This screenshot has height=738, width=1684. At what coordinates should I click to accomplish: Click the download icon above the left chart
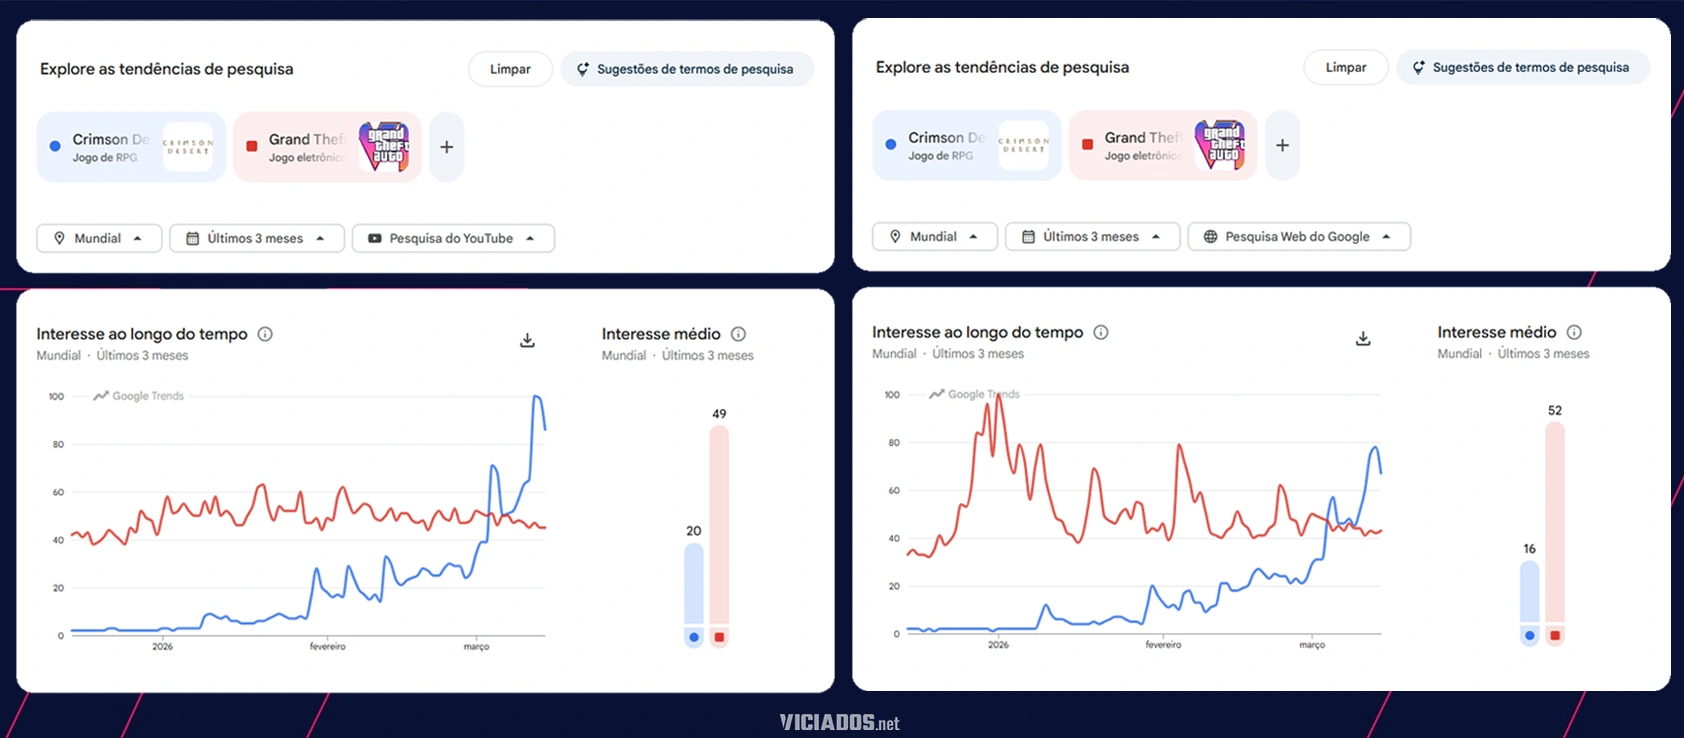coord(527,340)
